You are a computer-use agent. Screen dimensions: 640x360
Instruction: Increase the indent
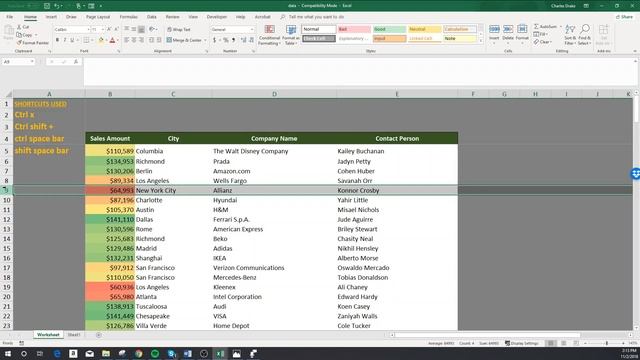(159, 40)
